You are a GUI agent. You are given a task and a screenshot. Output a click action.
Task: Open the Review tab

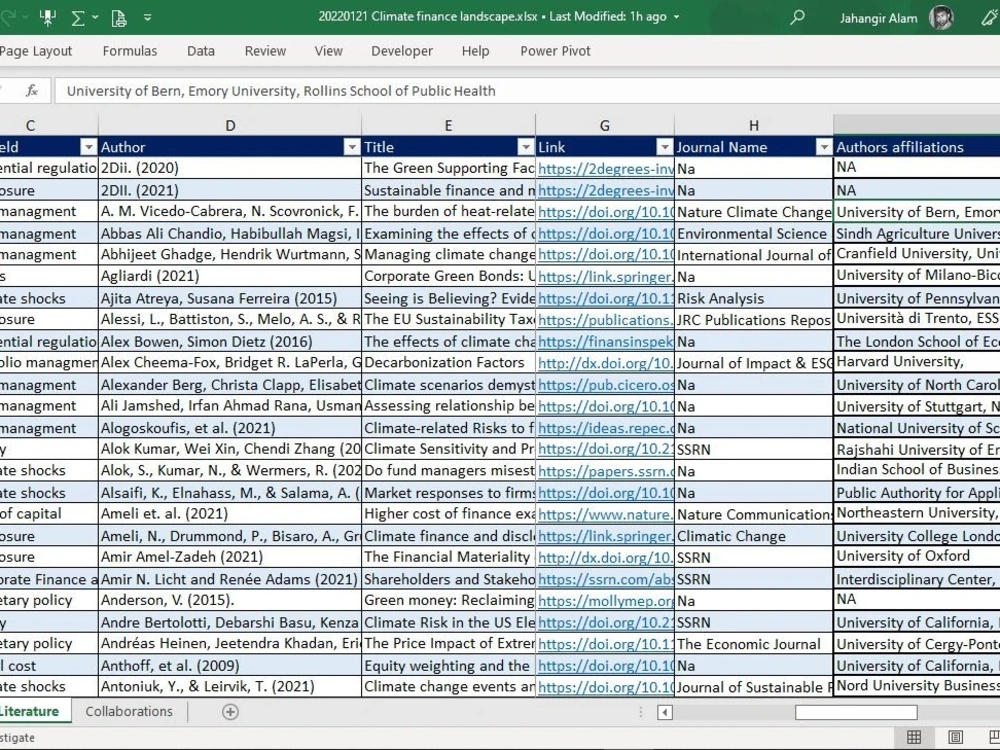[265, 51]
